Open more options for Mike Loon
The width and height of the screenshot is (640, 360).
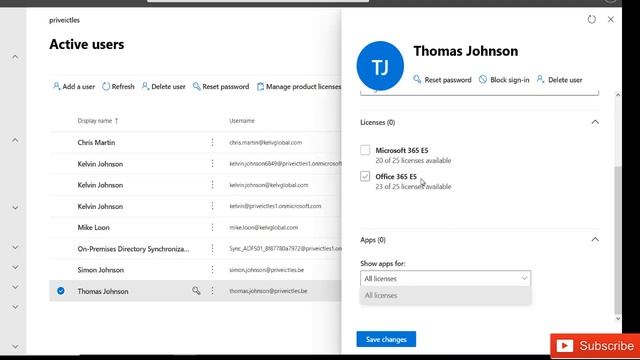tap(212, 227)
